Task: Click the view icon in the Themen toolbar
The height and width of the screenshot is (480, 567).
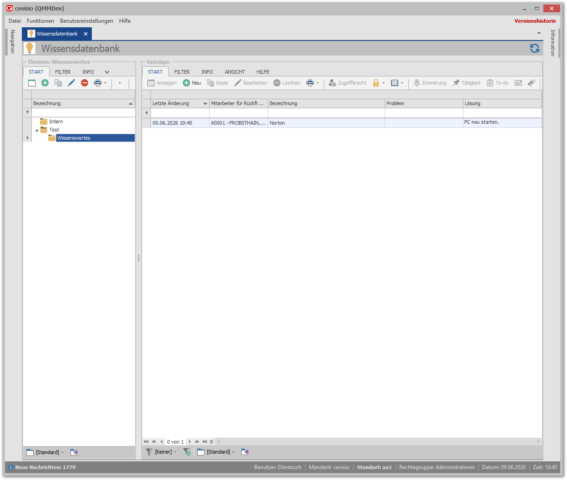Action: click(x=32, y=83)
